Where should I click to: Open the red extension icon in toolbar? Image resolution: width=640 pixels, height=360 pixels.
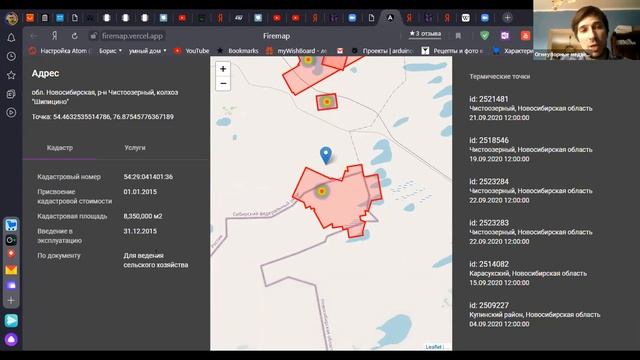[x=525, y=36]
